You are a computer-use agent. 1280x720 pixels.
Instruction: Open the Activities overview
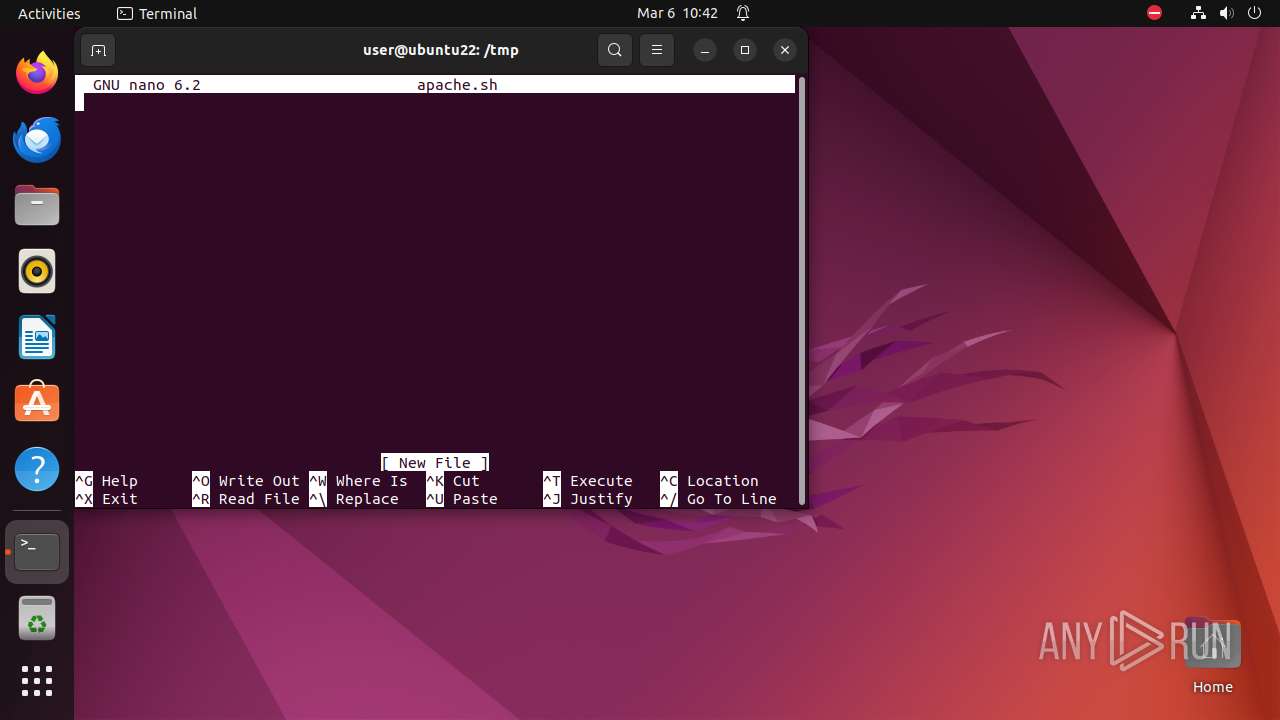coord(49,13)
